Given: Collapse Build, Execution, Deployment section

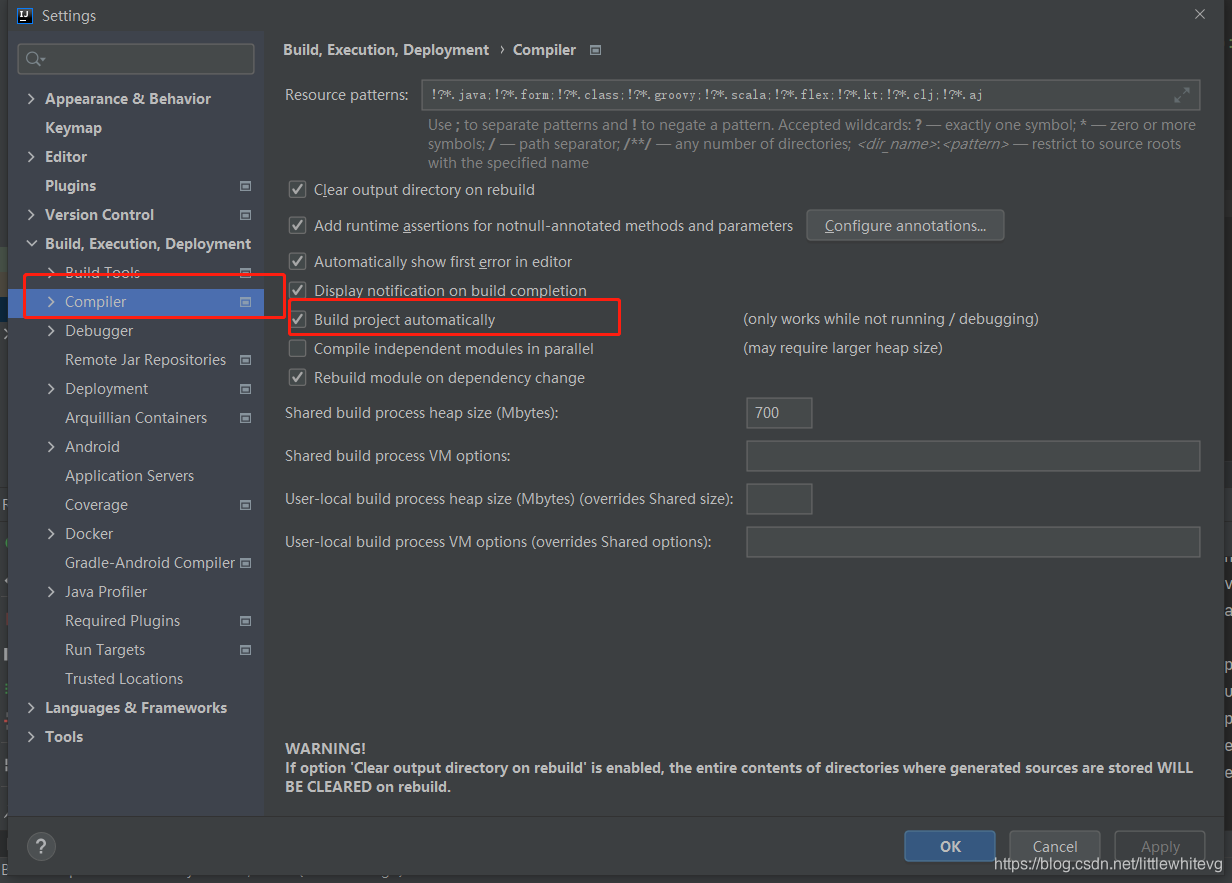Looking at the screenshot, I should pyautogui.click(x=31, y=244).
